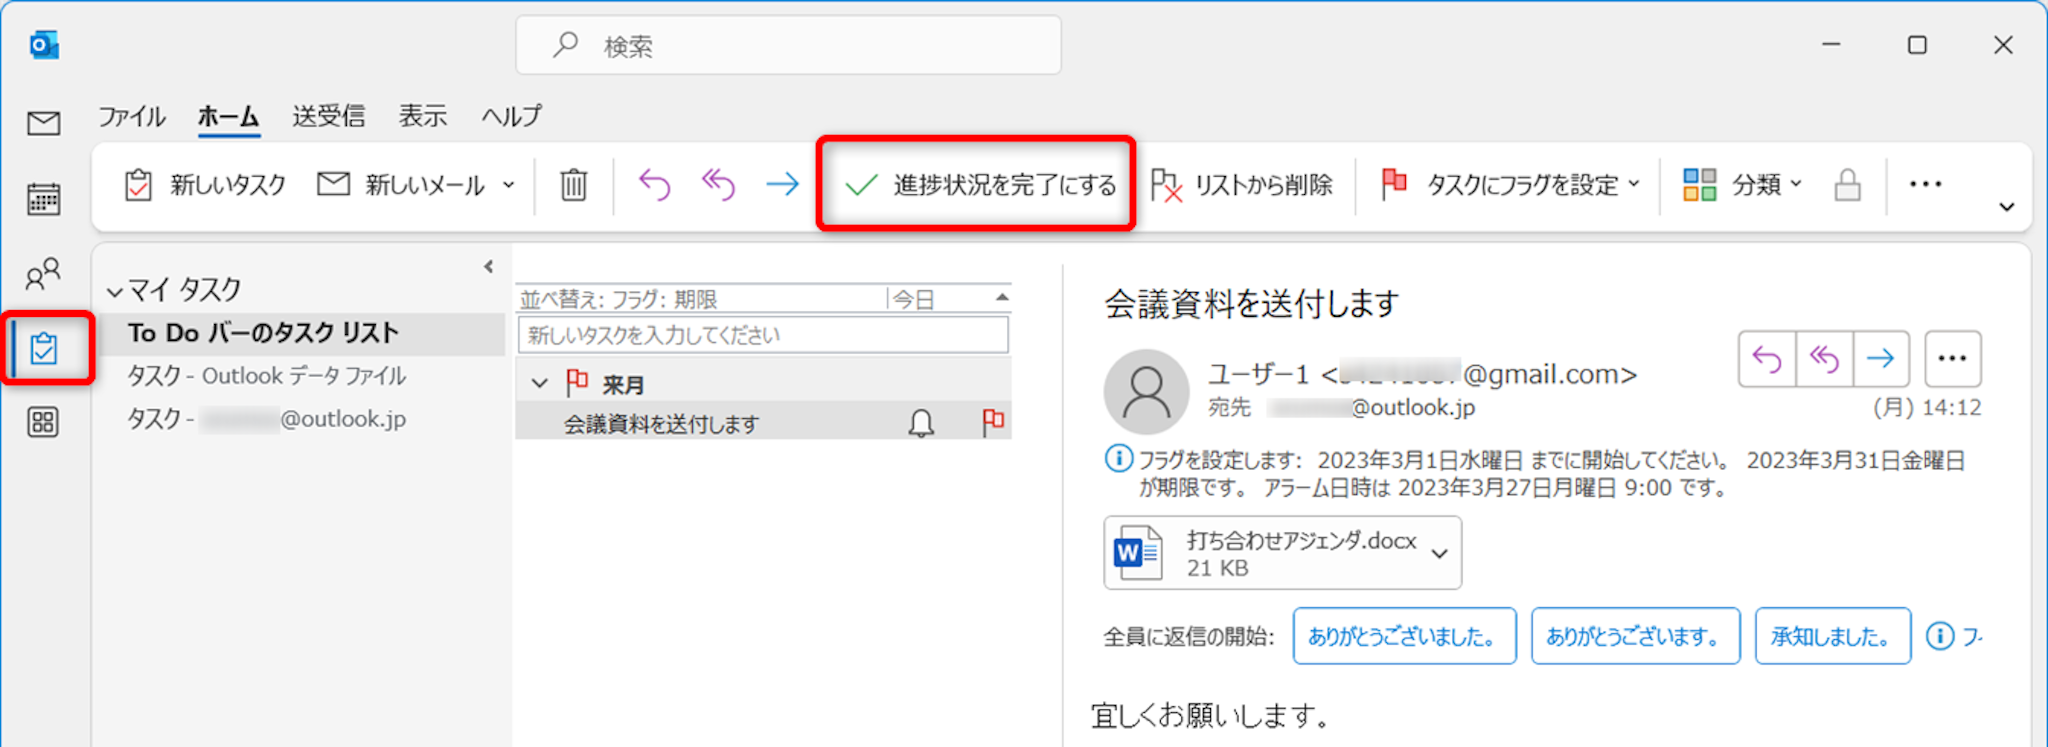Open the Calendar view in sidebar
This screenshot has height=747, width=2048.
click(x=43, y=199)
